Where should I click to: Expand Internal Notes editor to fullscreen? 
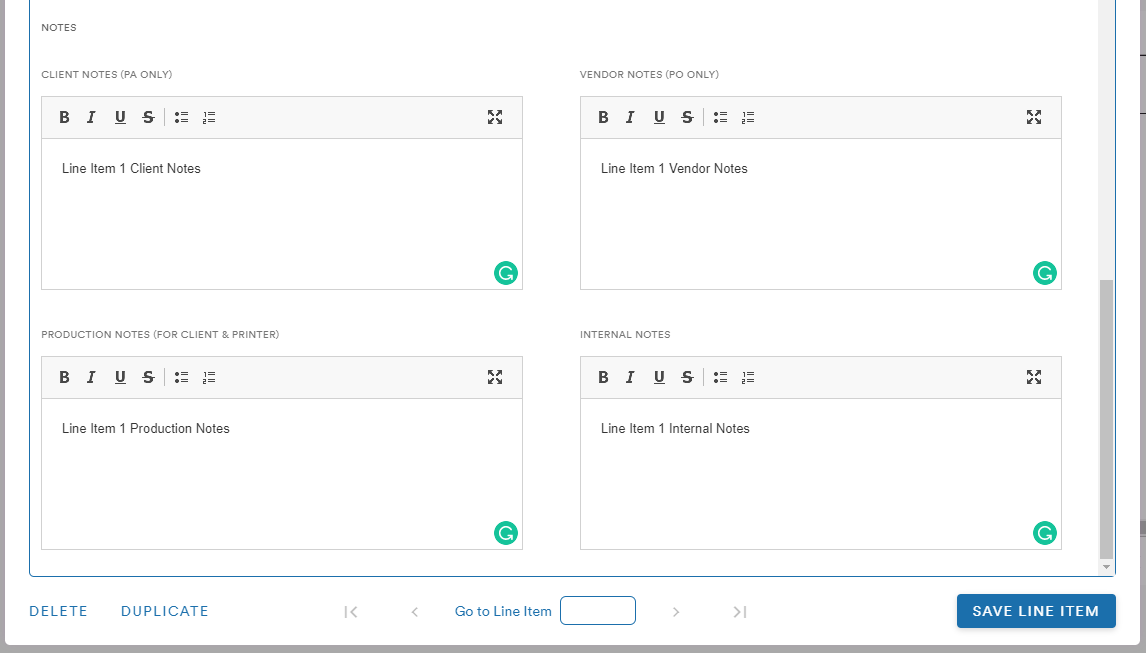(x=1033, y=377)
